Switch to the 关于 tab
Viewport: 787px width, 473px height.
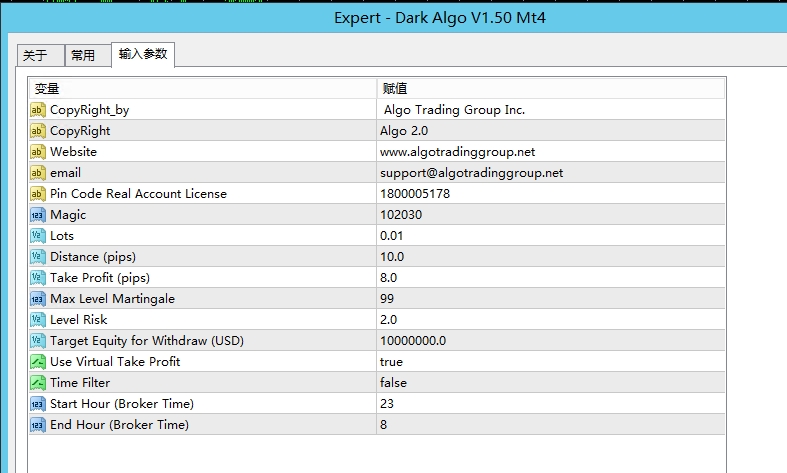(x=40, y=55)
